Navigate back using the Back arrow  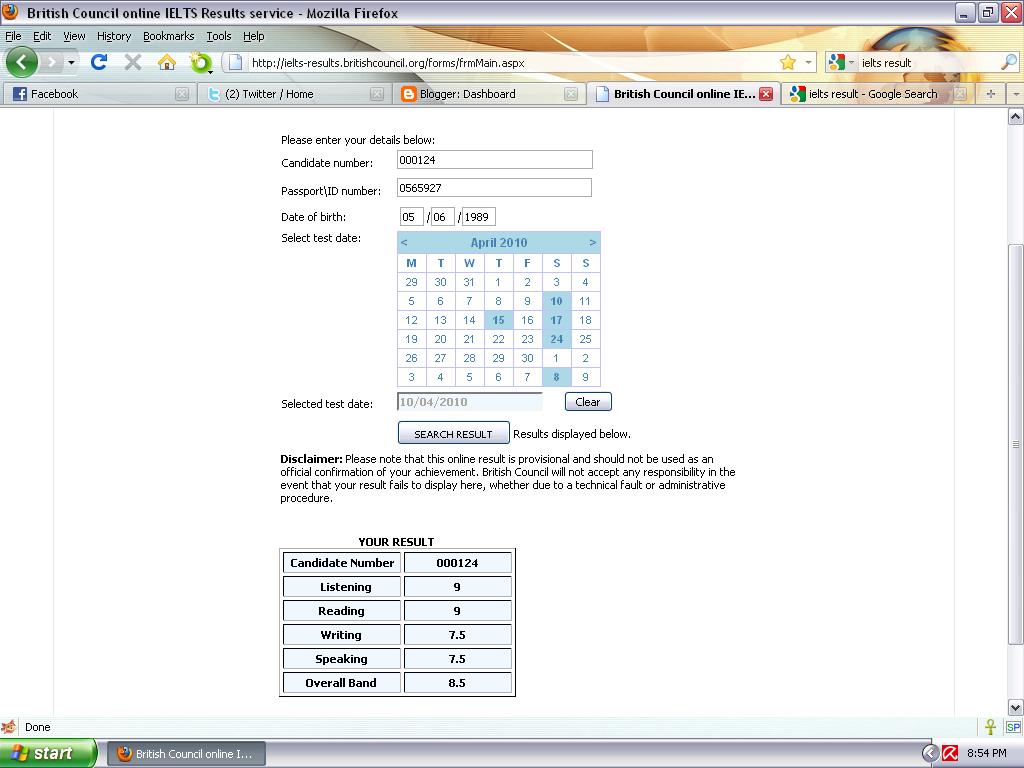click(22, 62)
